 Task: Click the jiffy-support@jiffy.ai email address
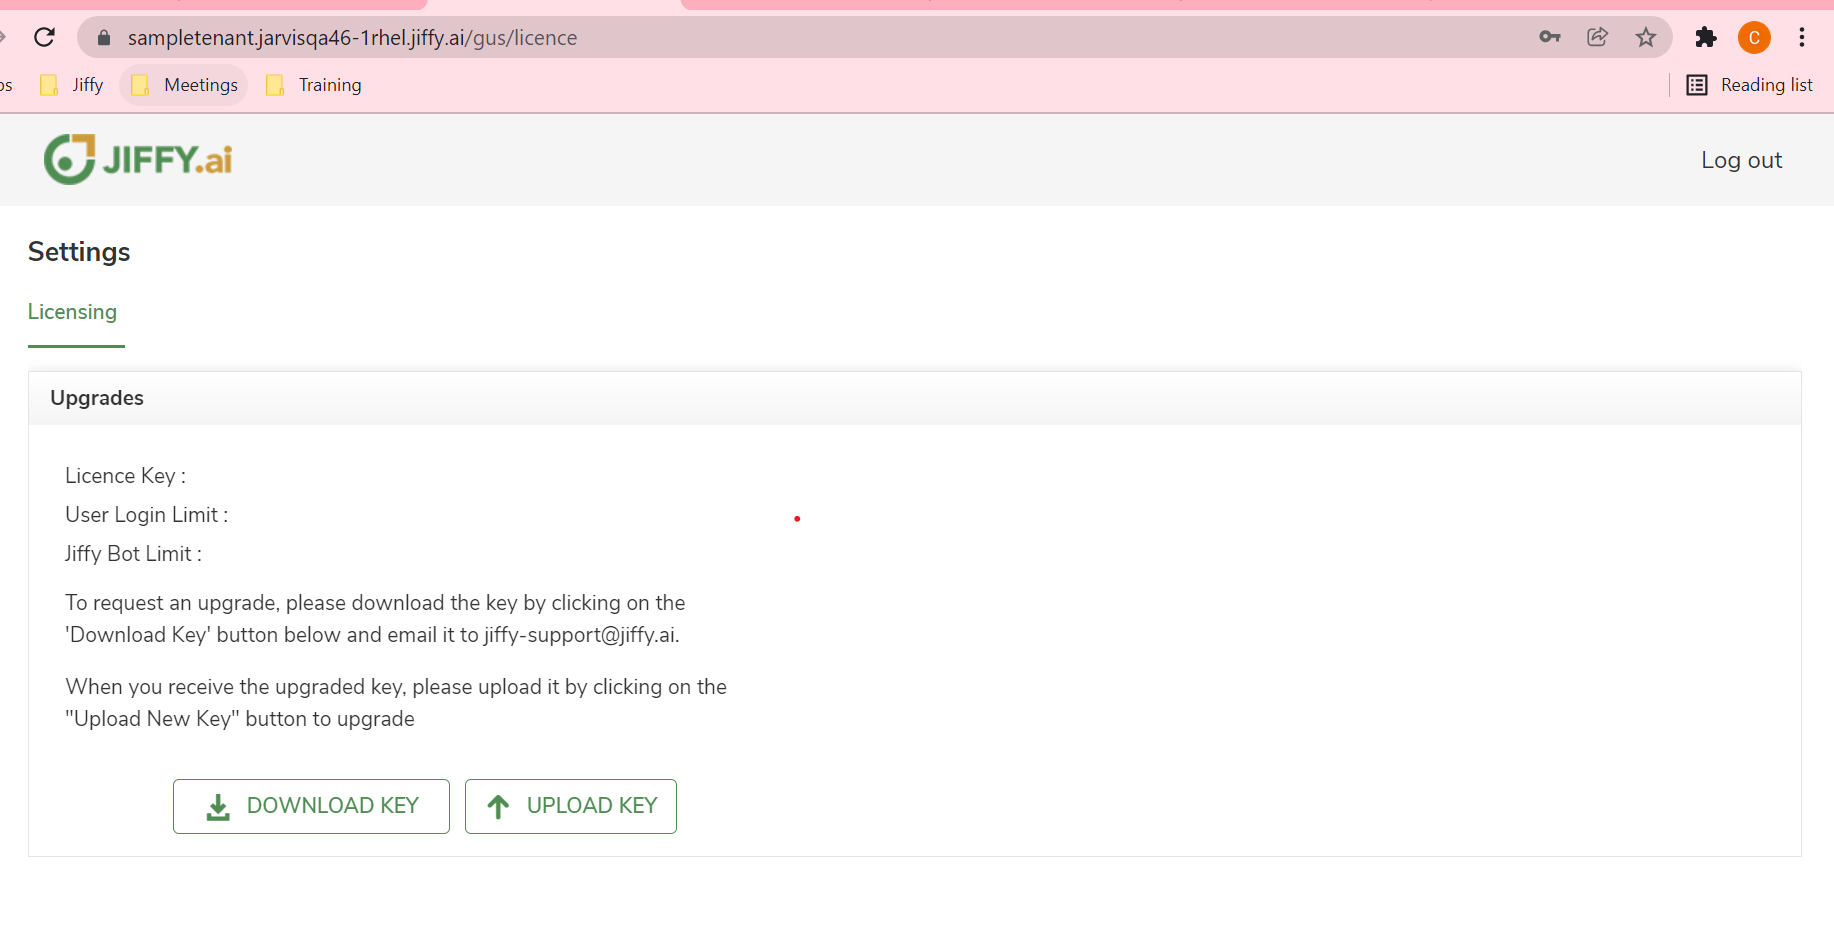pyautogui.click(x=580, y=635)
